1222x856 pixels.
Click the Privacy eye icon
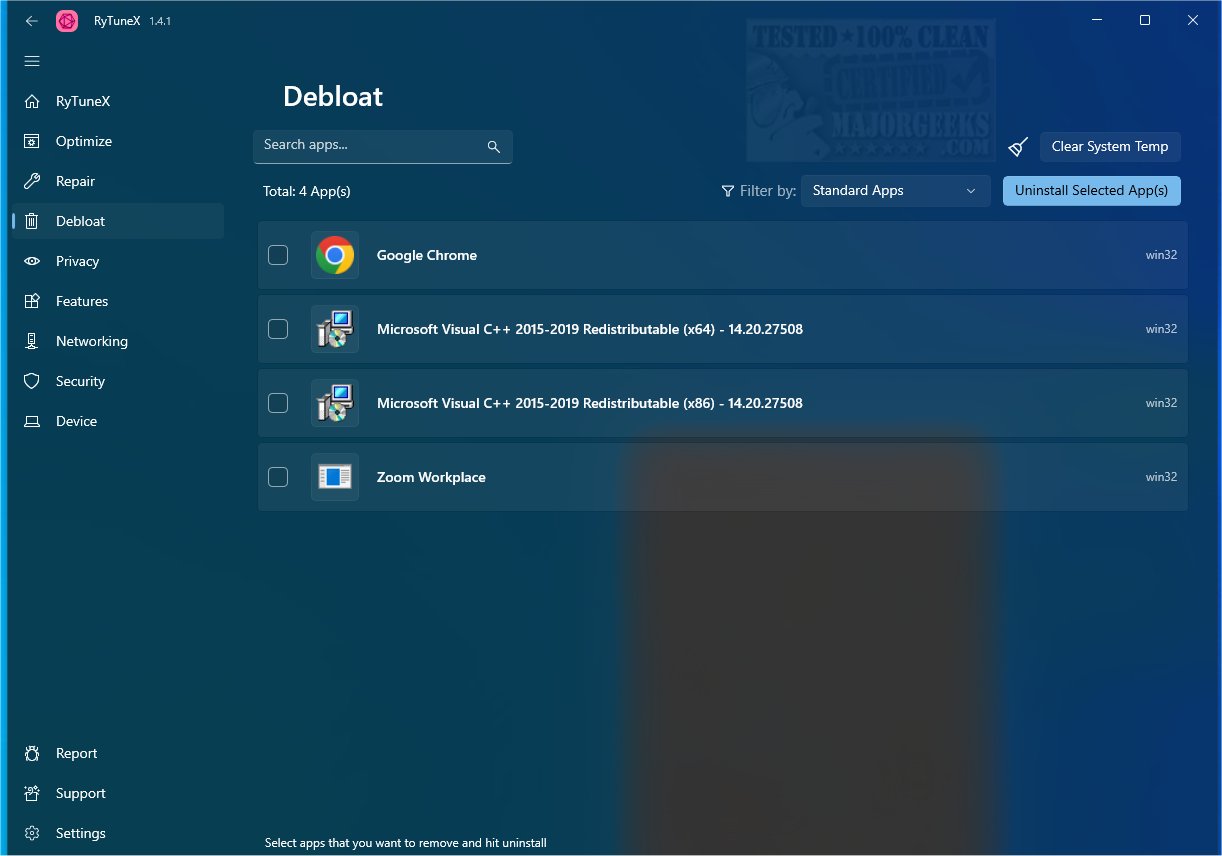[x=32, y=262]
